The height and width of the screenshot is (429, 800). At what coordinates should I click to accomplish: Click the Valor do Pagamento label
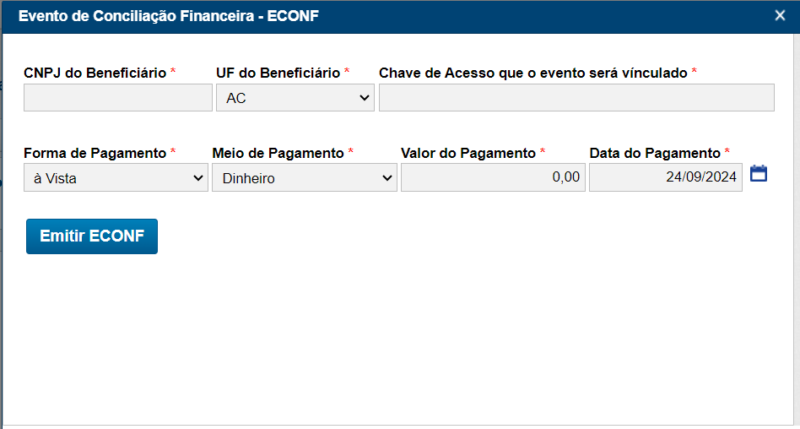click(468, 153)
